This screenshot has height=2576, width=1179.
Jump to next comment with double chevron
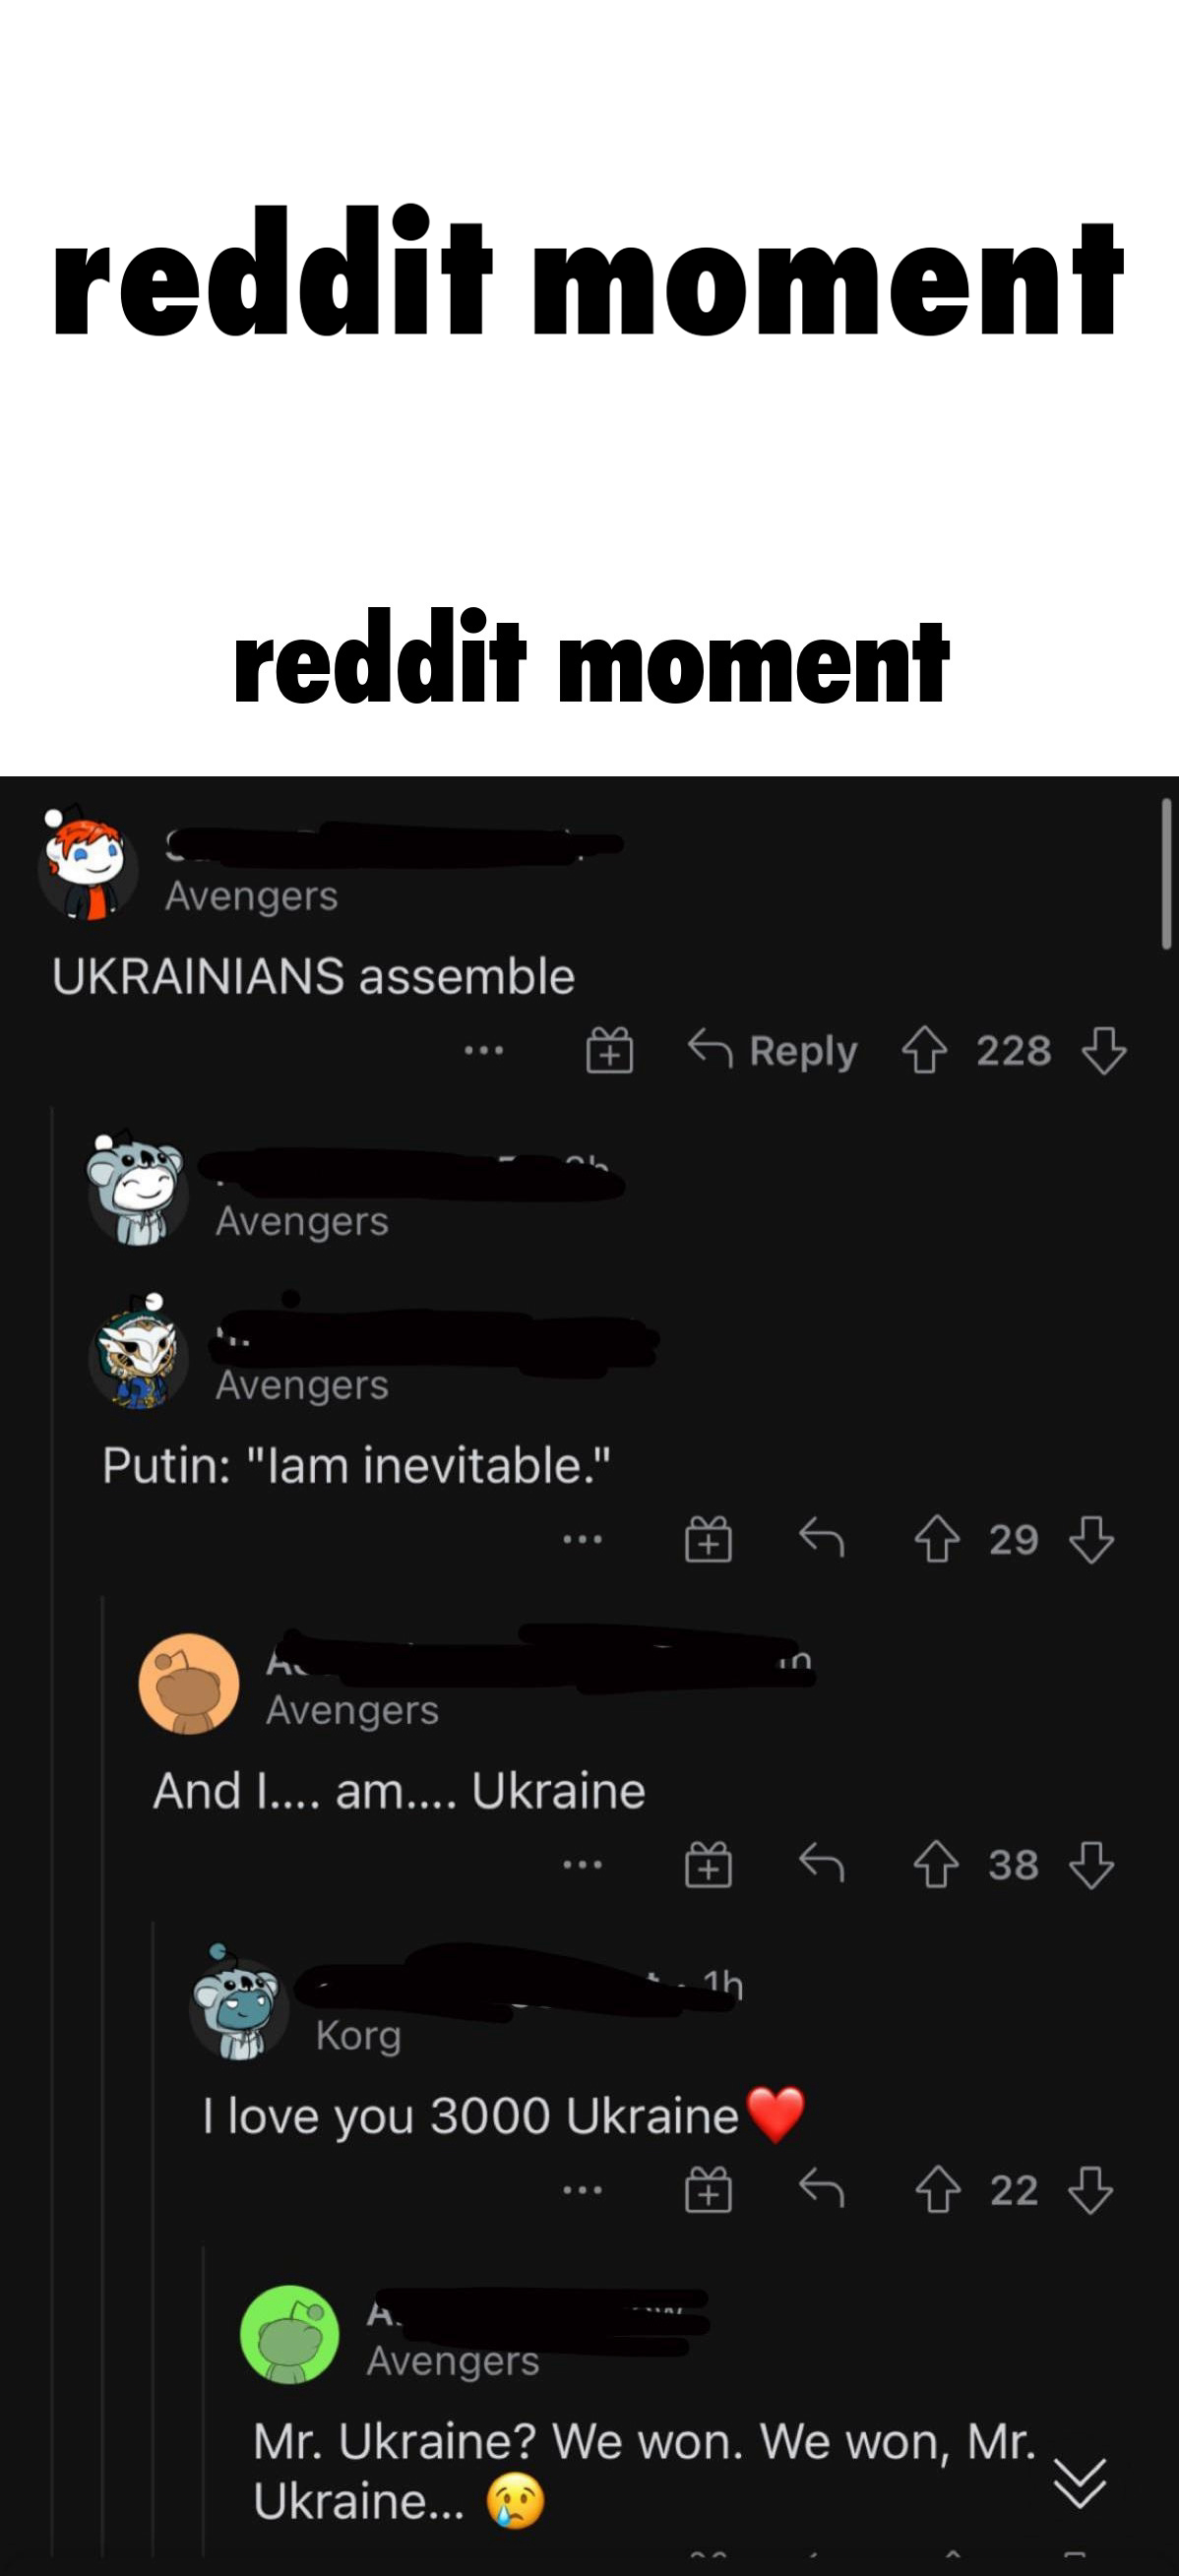(1080, 2483)
